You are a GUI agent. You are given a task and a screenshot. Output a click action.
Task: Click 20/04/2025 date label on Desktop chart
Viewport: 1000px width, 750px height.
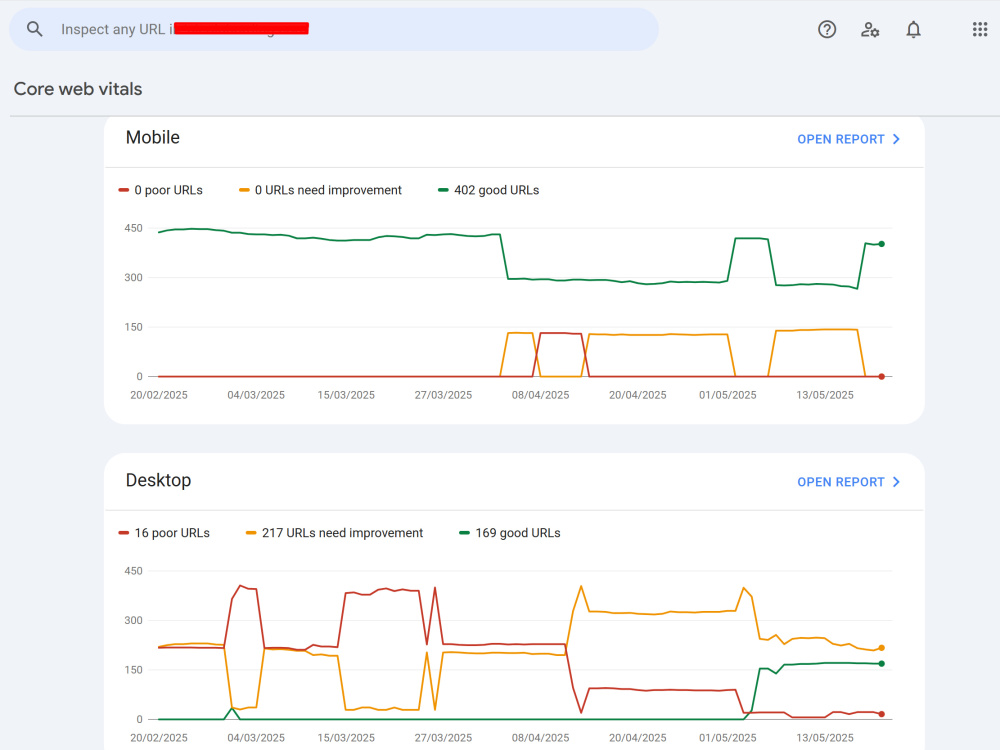click(638, 738)
